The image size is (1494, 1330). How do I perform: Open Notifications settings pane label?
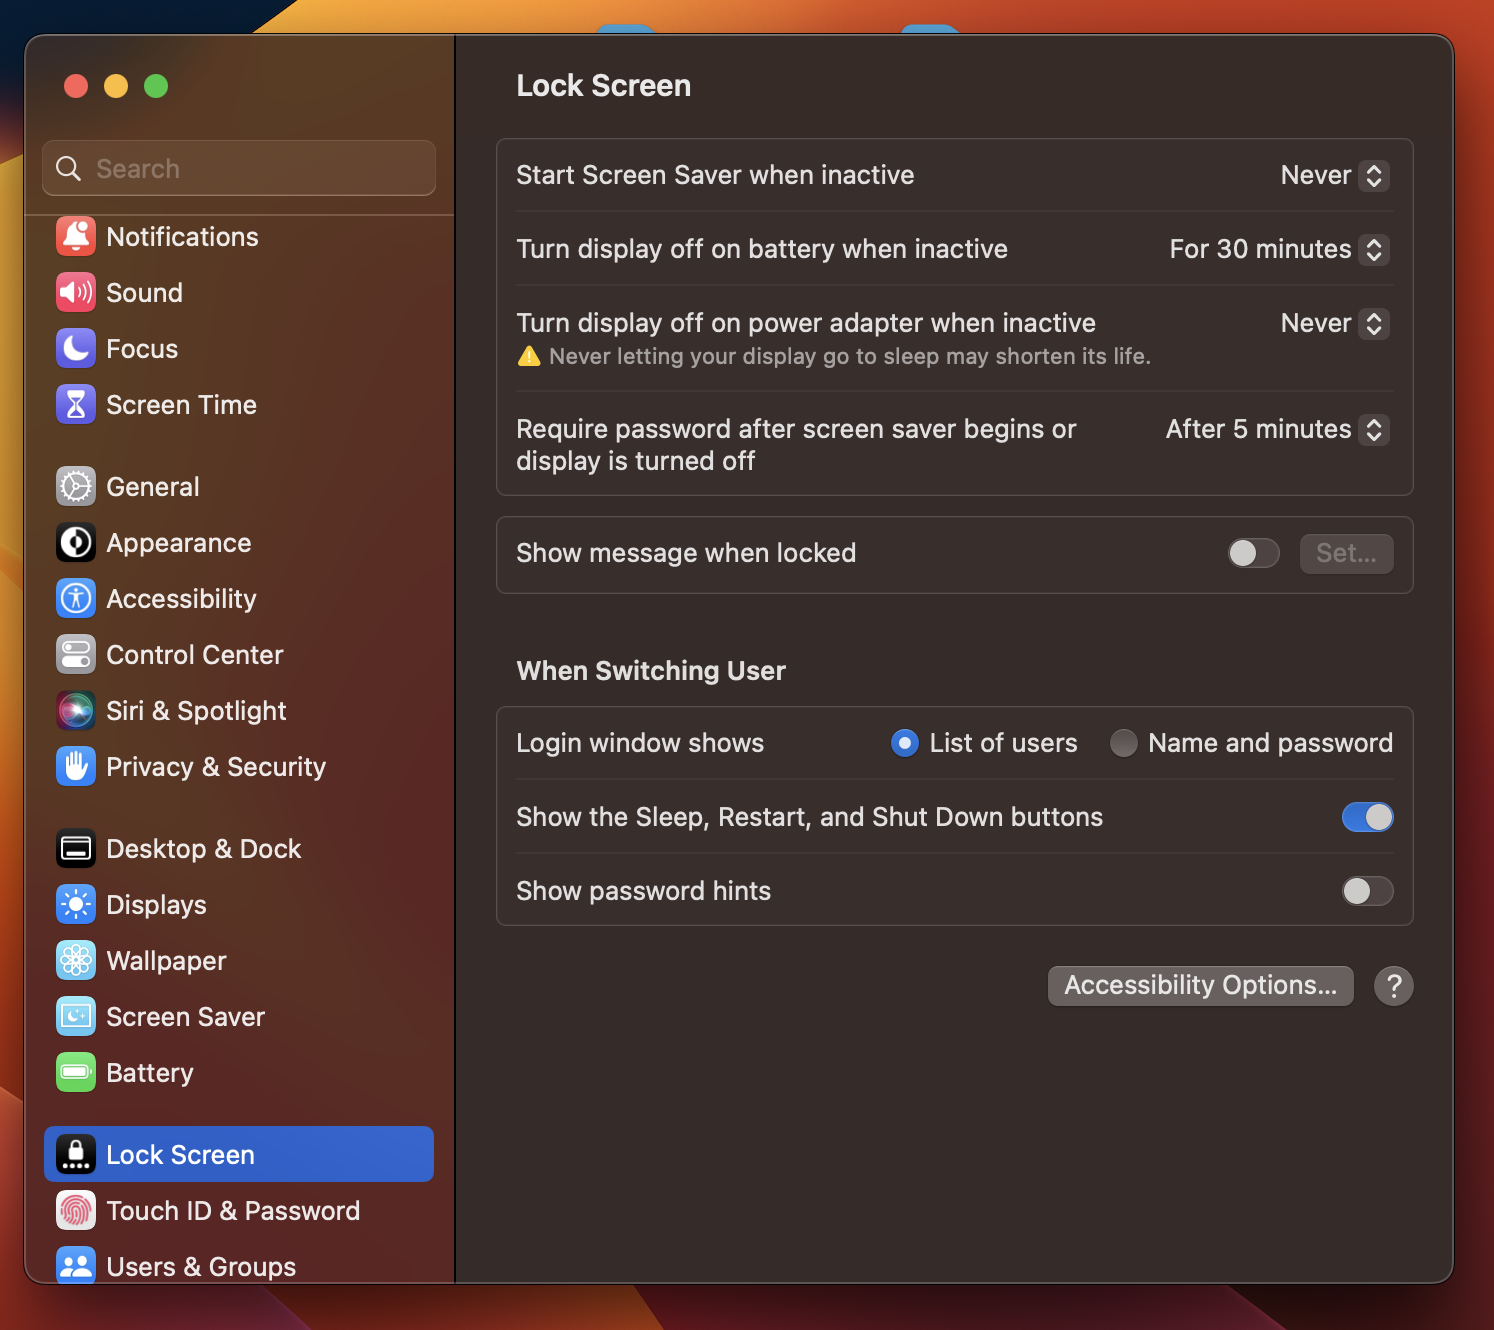pos(182,237)
